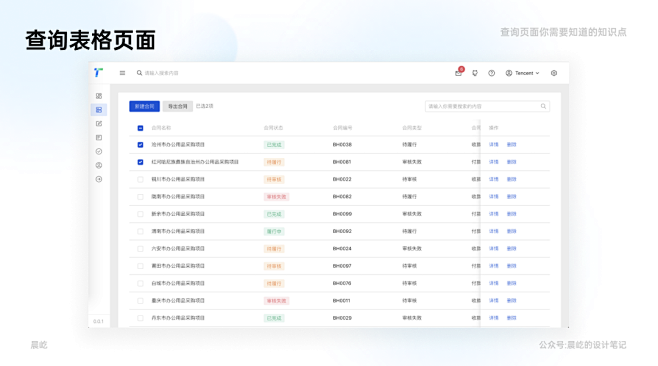
Task: Open 详情 link for row BH0024
Action: pyautogui.click(x=494, y=248)
